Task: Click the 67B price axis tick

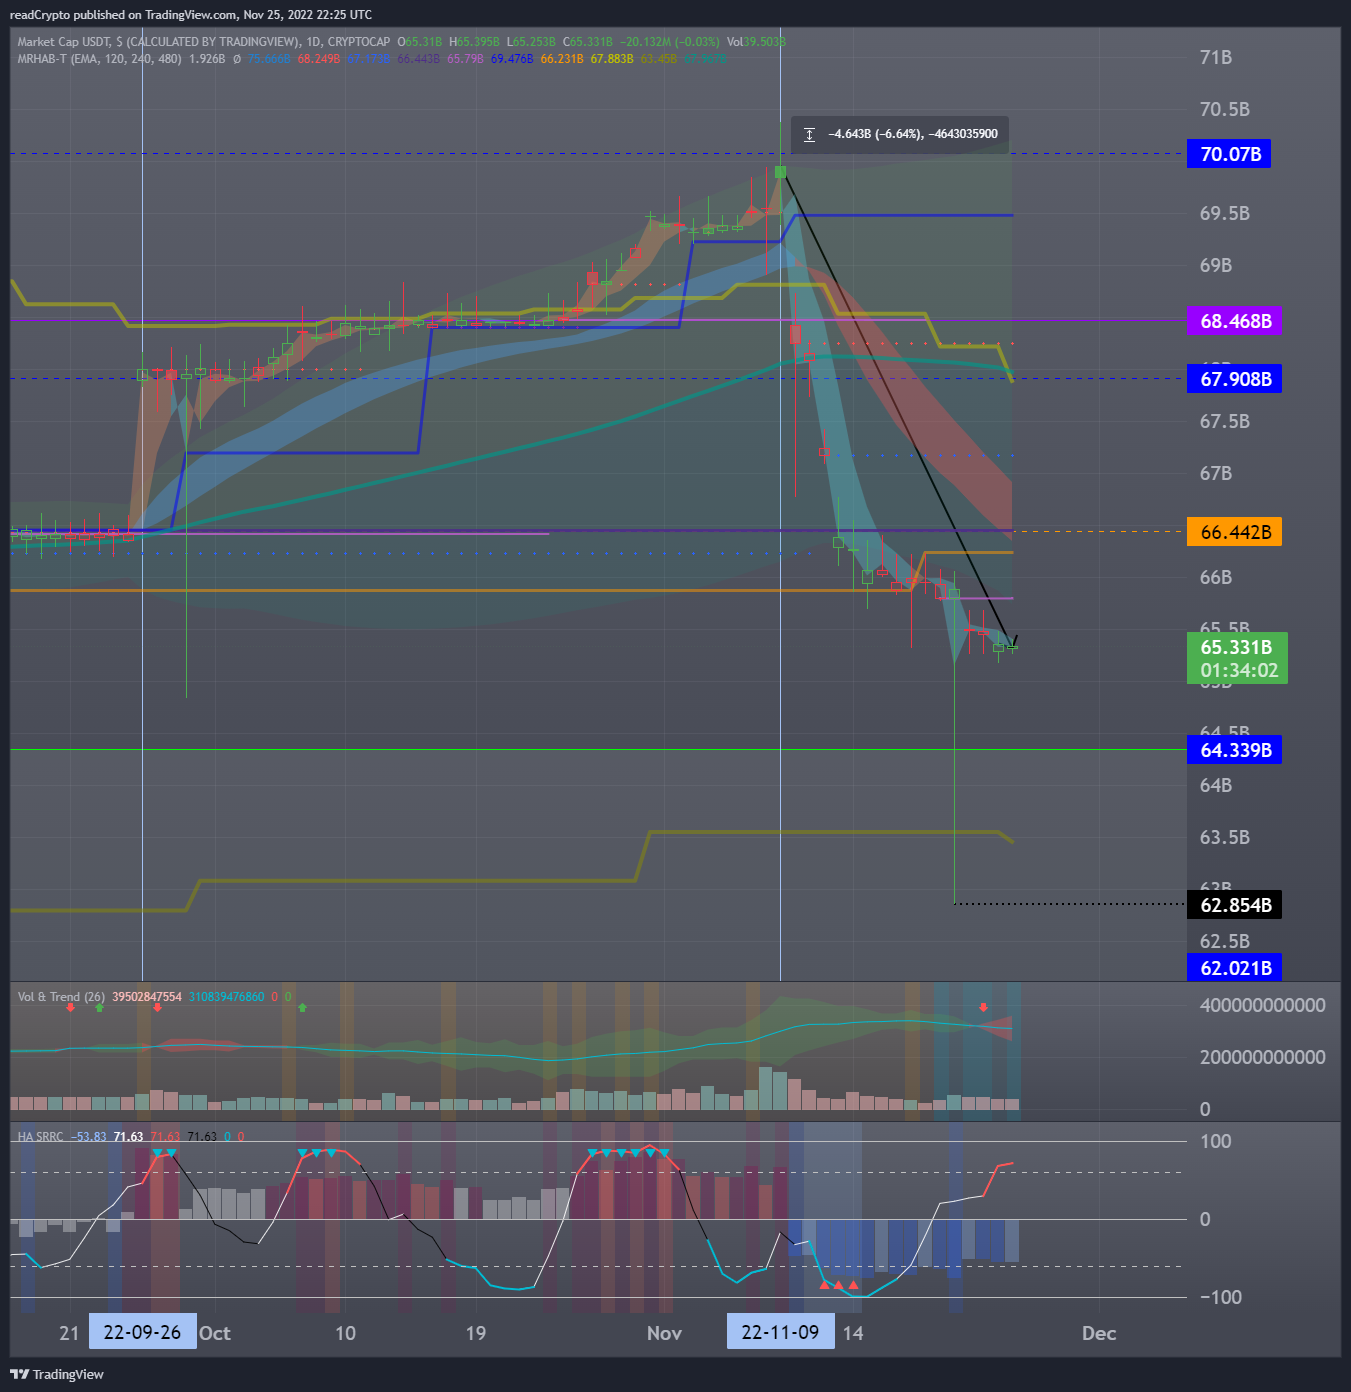Action: click(1216, 473)
